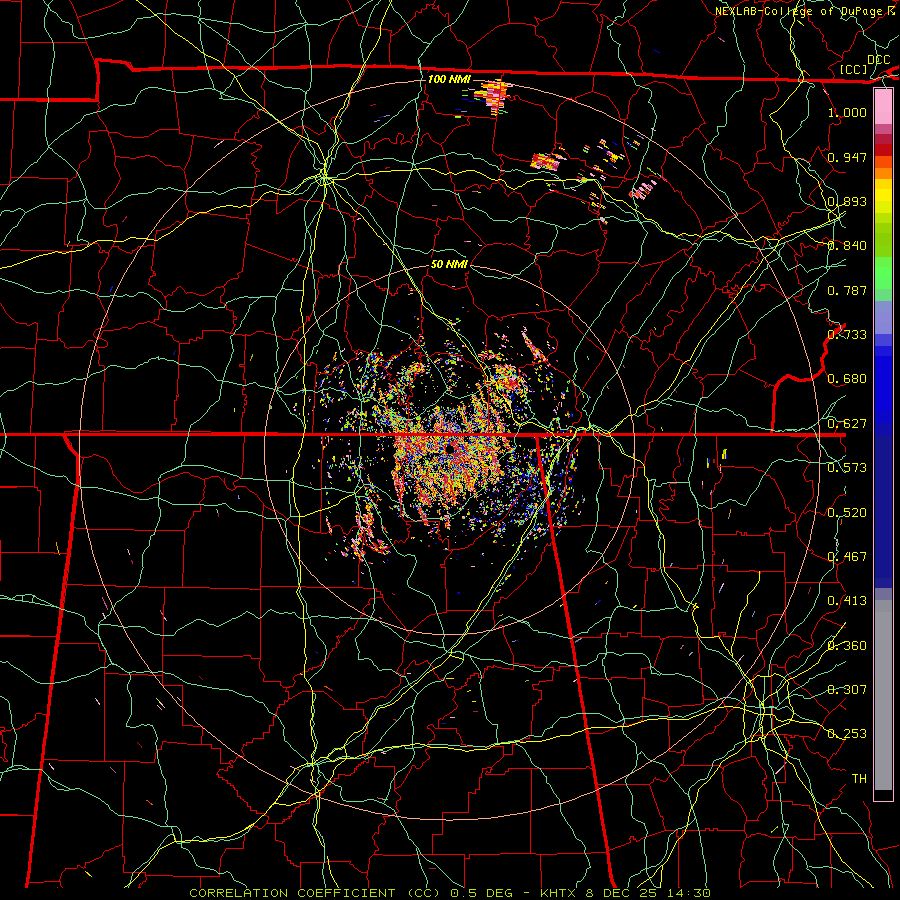Click the [CC] label above the color bar

click(x=854, y=69)
